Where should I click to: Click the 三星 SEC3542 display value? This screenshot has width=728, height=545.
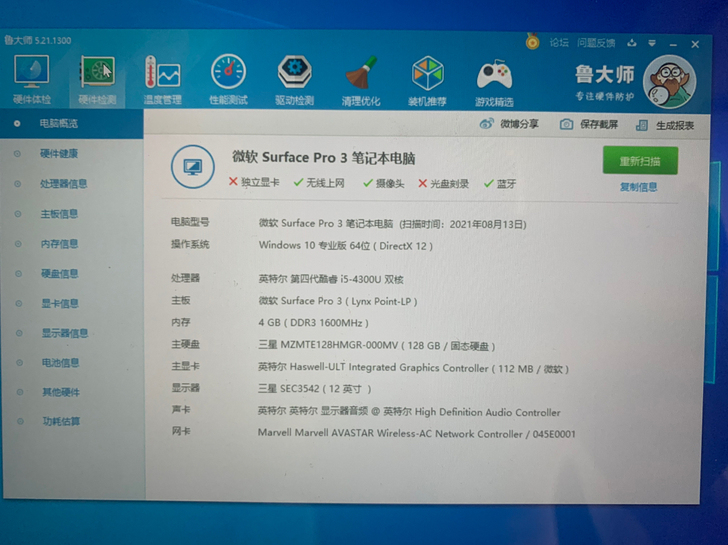coord(314,389)
